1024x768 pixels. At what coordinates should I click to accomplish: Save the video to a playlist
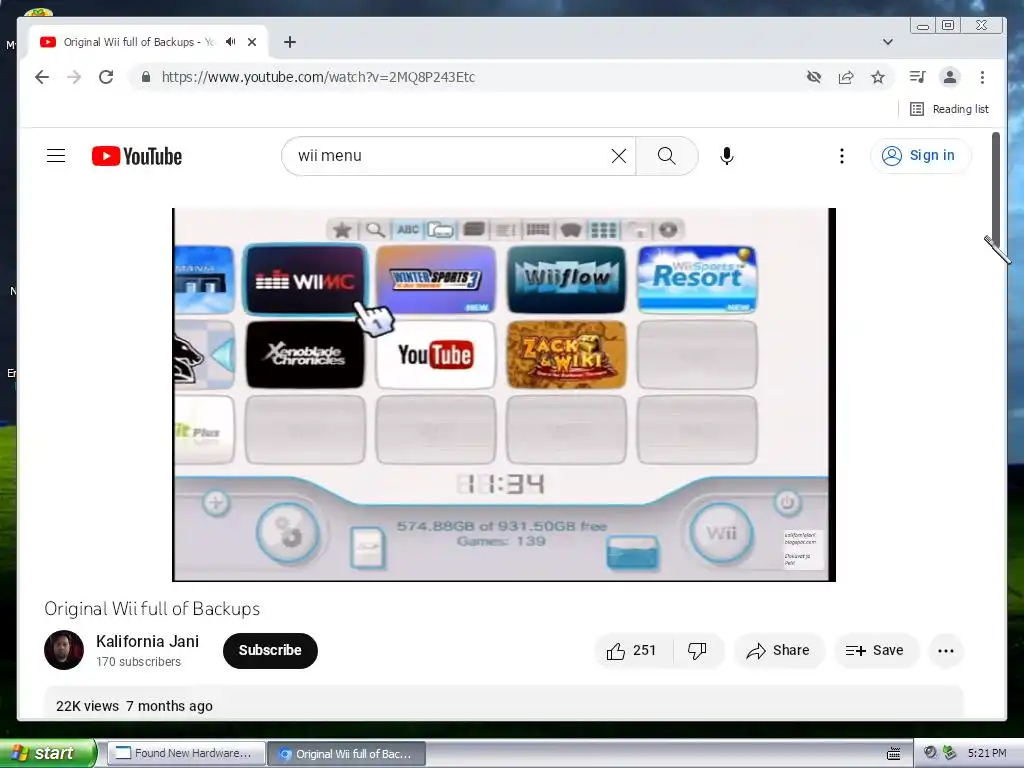pos(875,650)
